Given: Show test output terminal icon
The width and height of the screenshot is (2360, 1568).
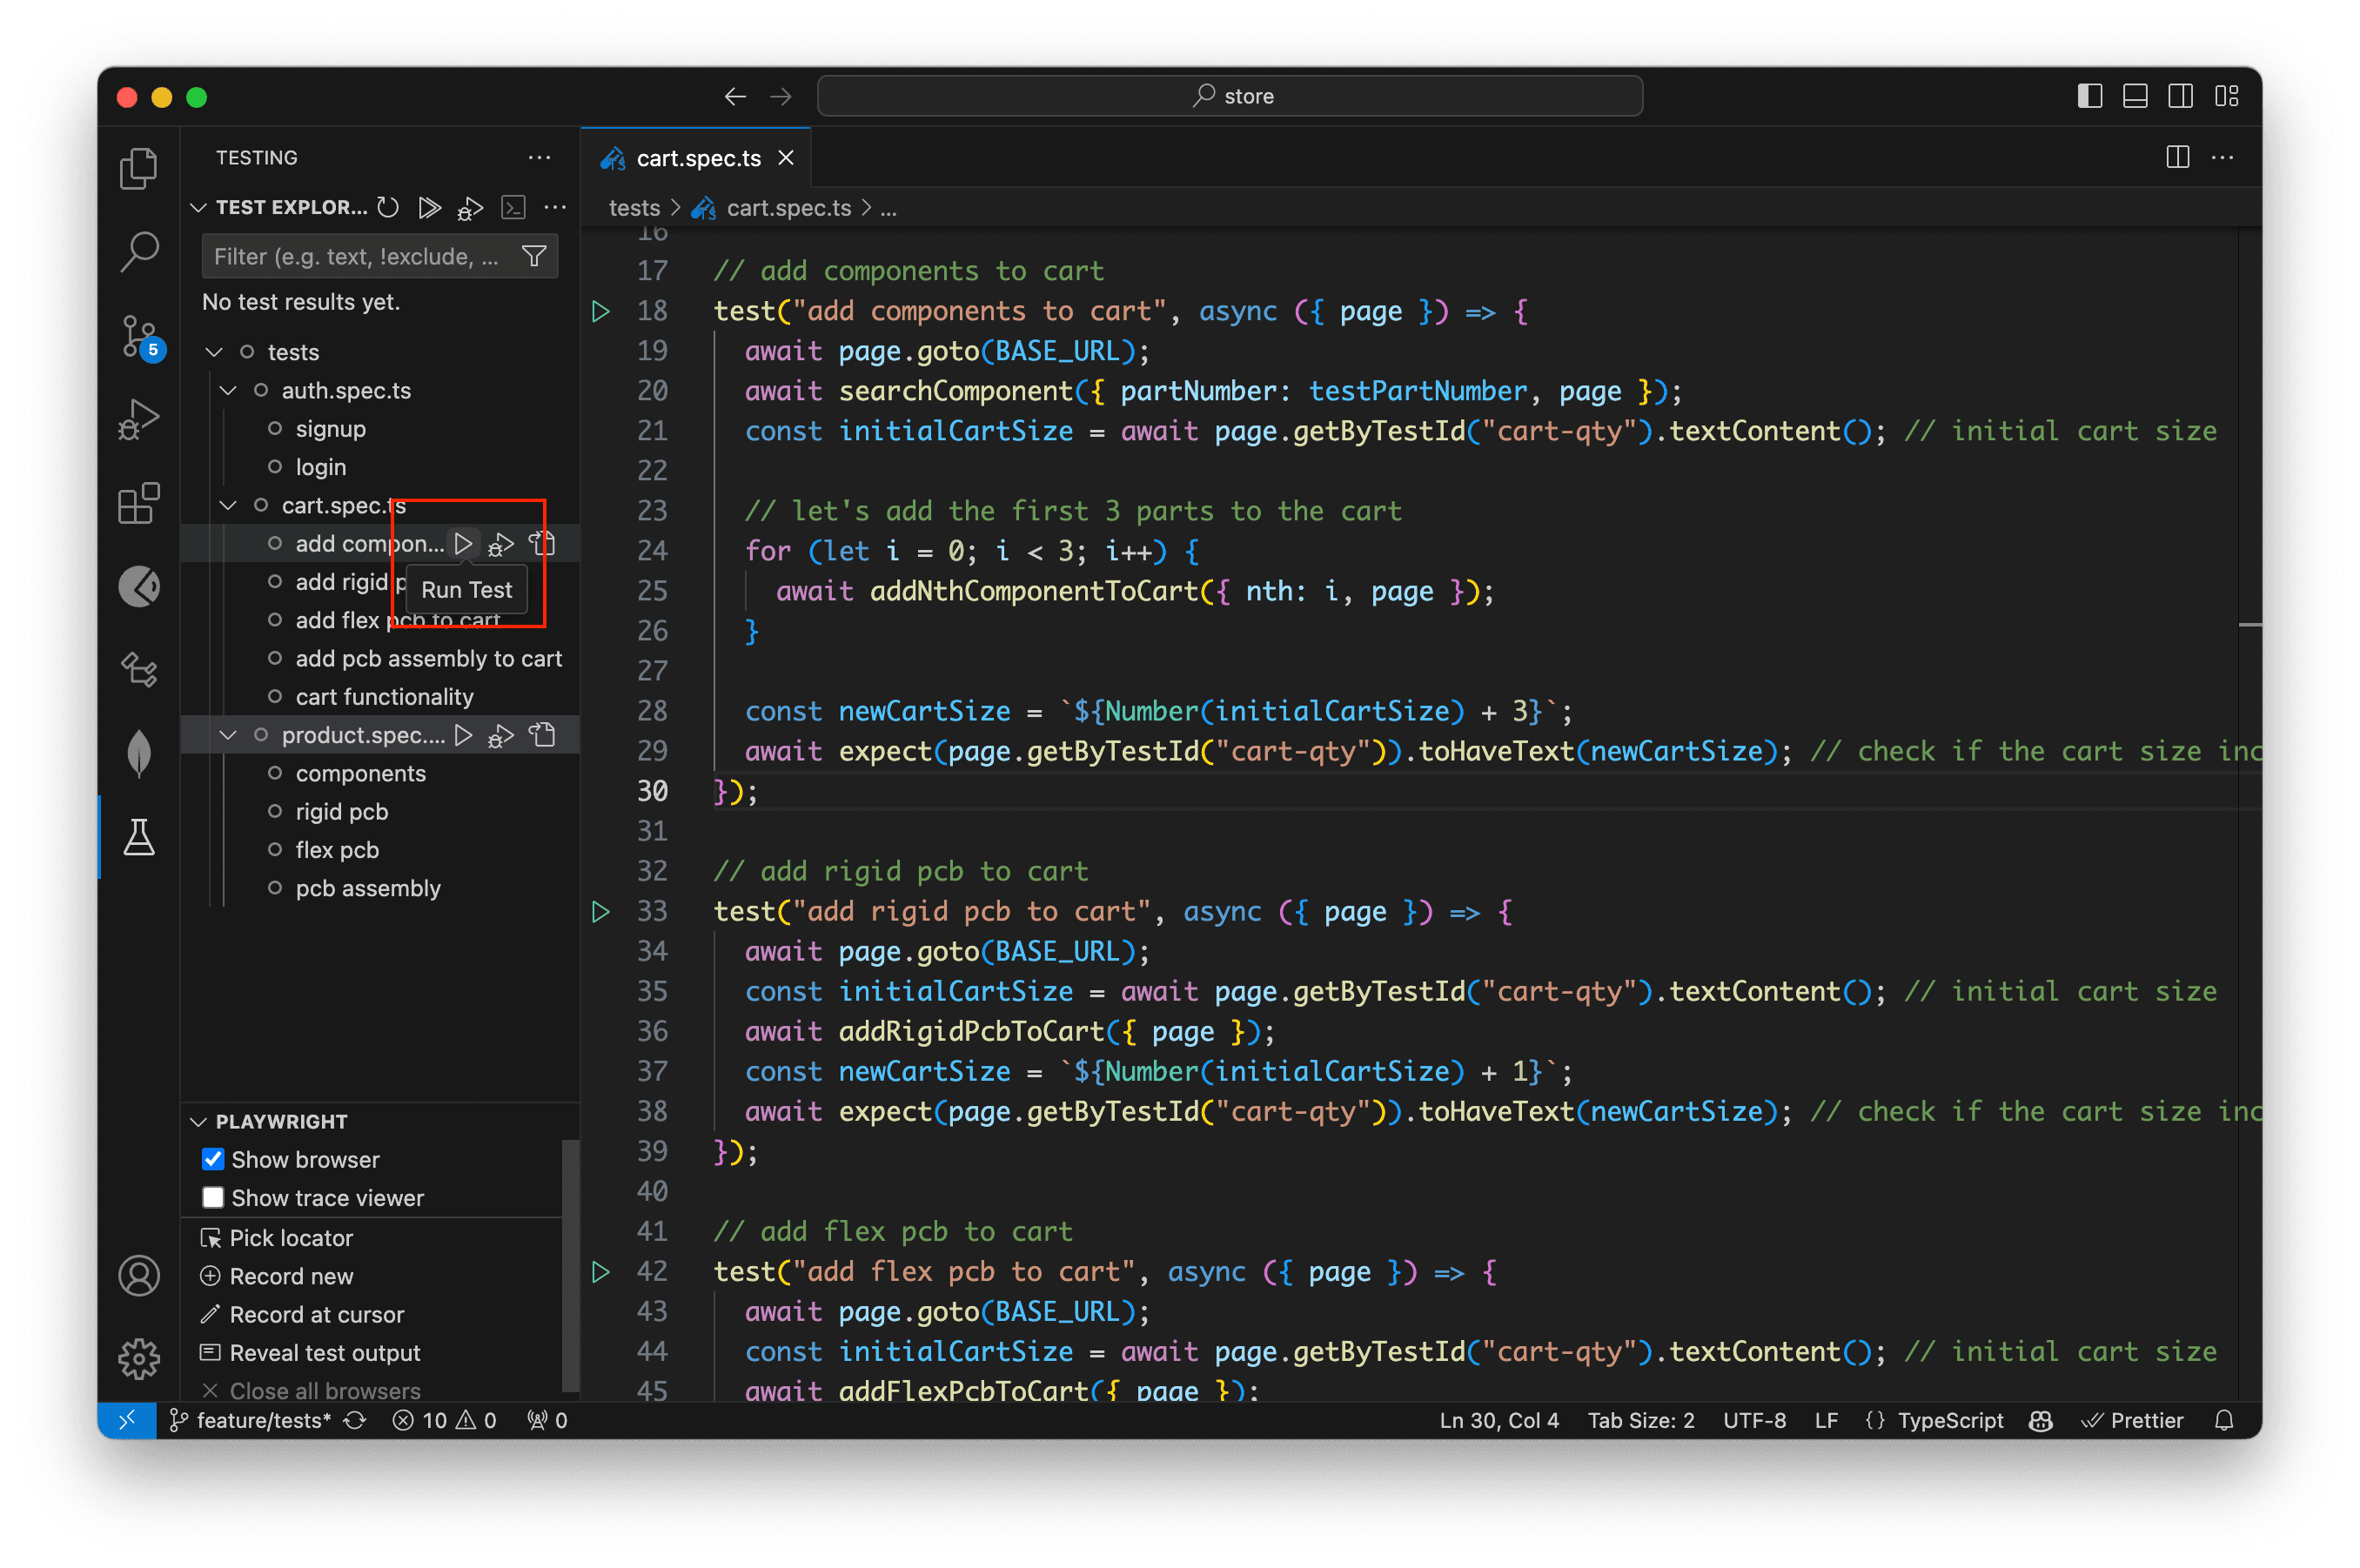Looking at the screenshot, I should pos(513,207).
